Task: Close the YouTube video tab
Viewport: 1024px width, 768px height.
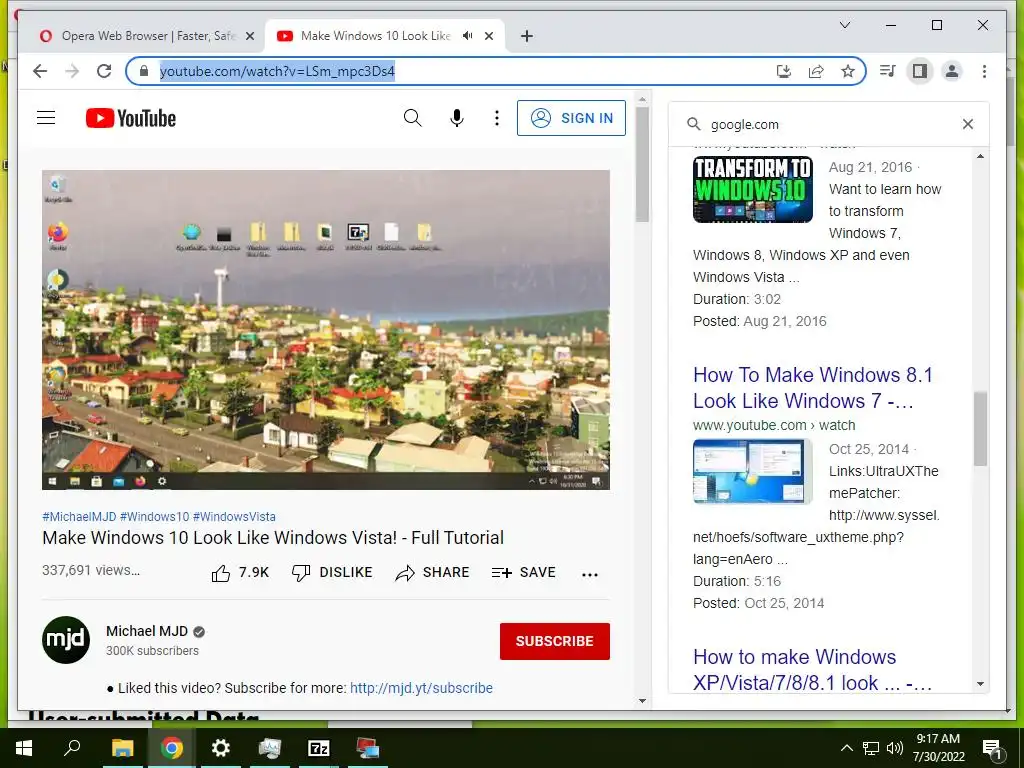Action: click(488, 36)
